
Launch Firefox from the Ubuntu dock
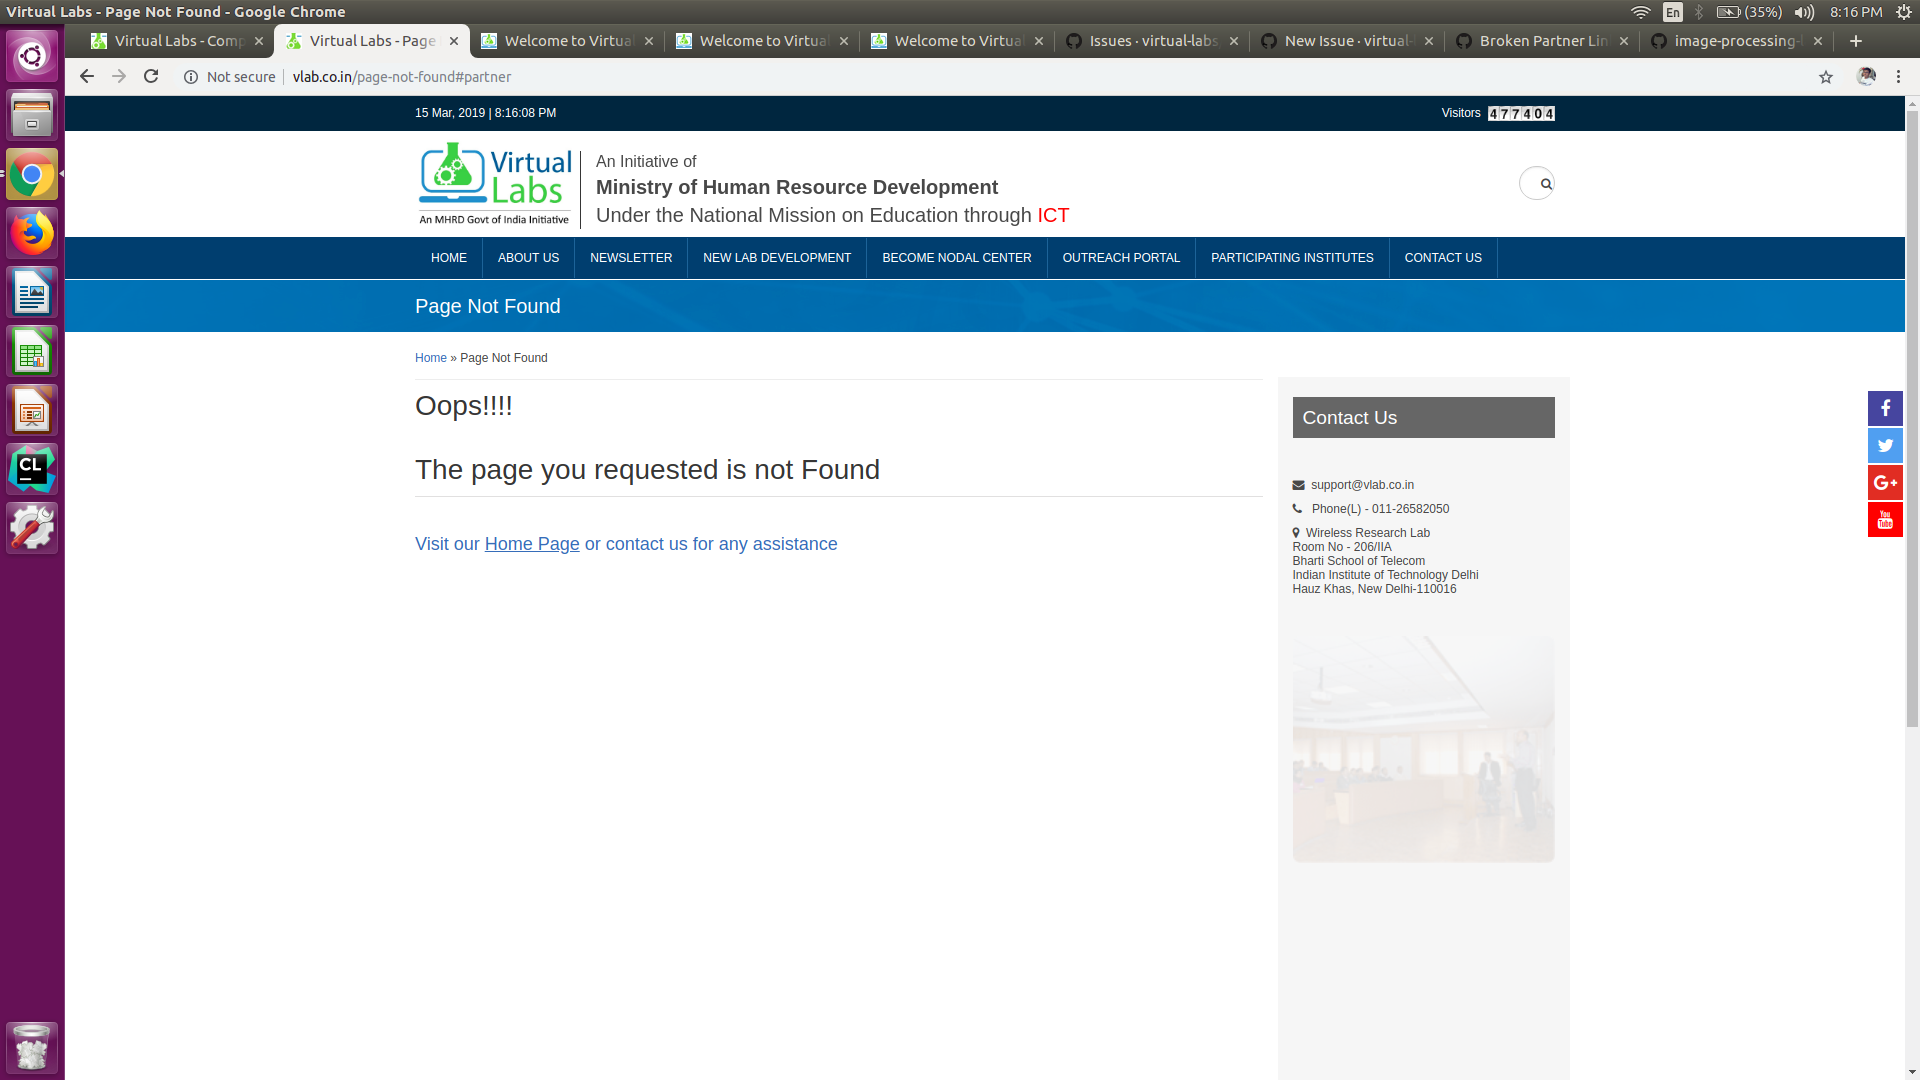32,232
